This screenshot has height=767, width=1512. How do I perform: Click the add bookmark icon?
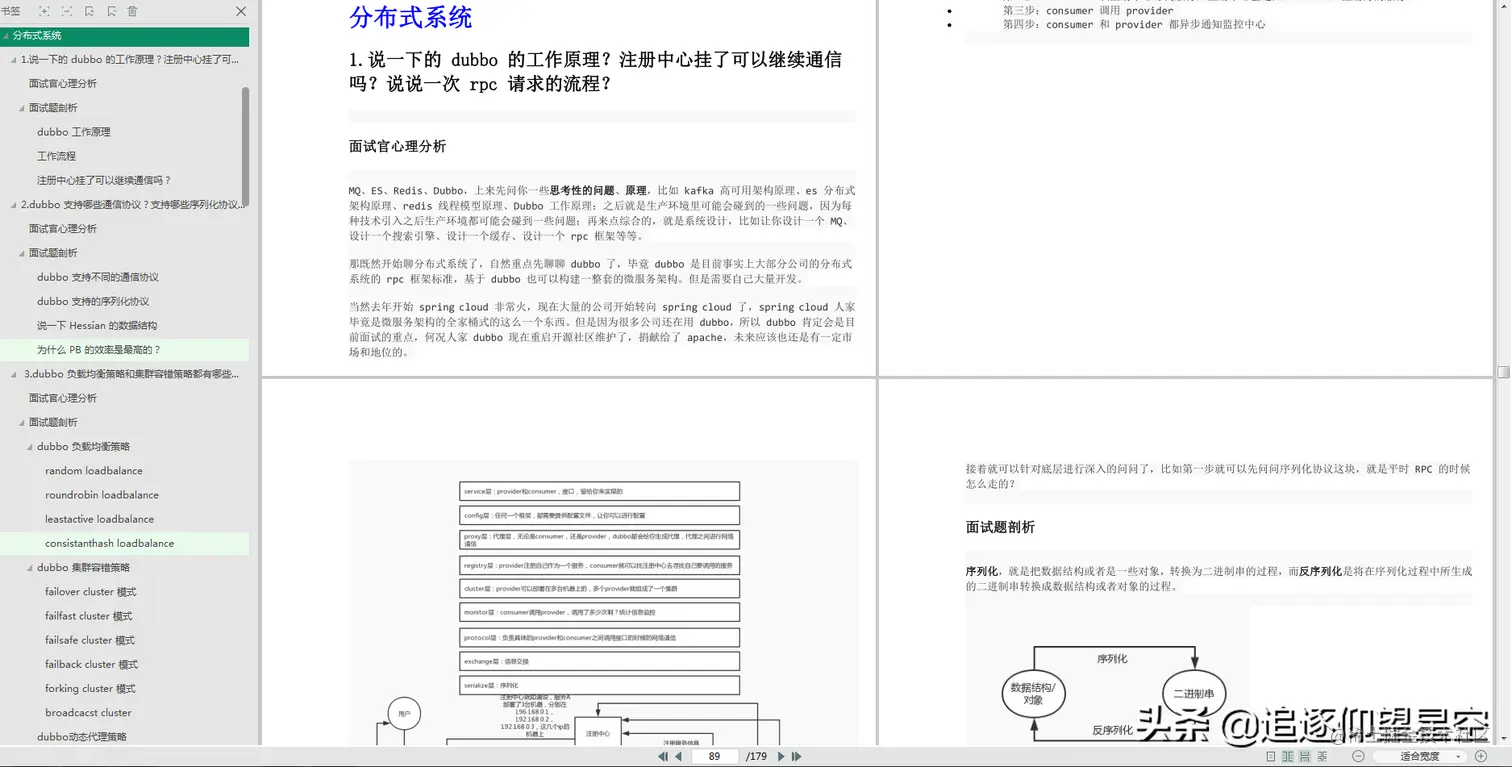pos(89,11)
